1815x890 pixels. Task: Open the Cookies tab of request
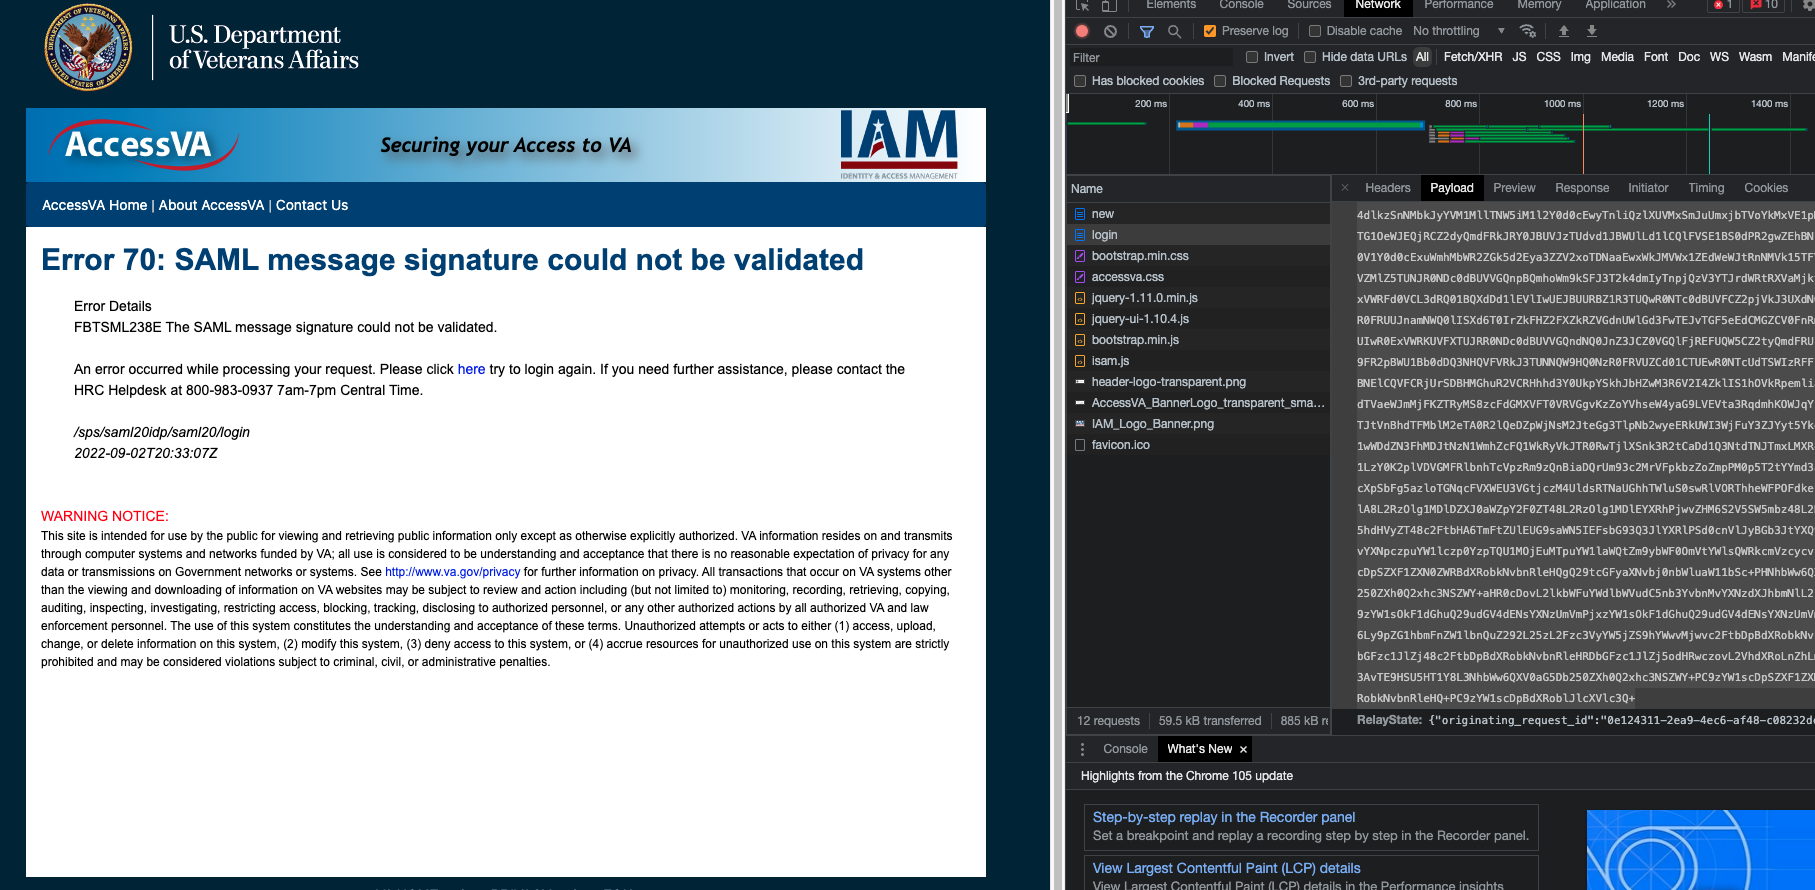pos(1766,188)
